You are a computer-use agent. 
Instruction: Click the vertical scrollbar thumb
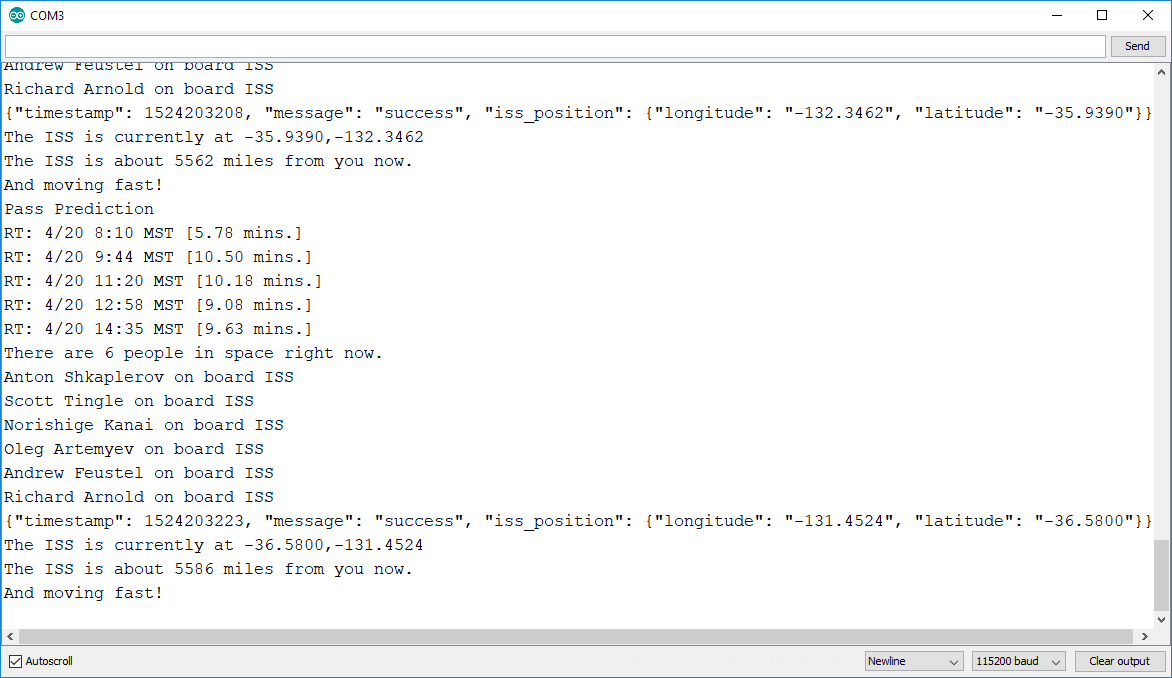(1161, 574)
